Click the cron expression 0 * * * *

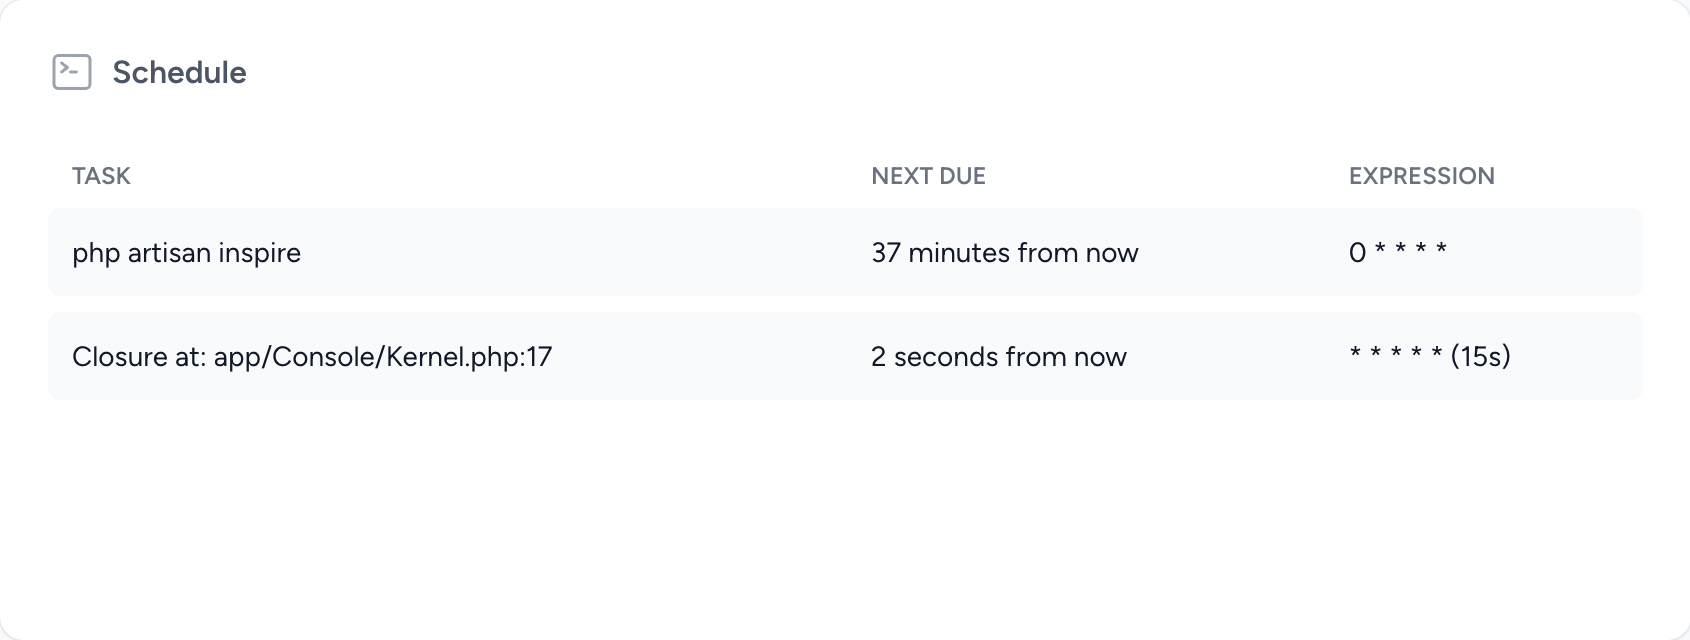click(1398, 252)
